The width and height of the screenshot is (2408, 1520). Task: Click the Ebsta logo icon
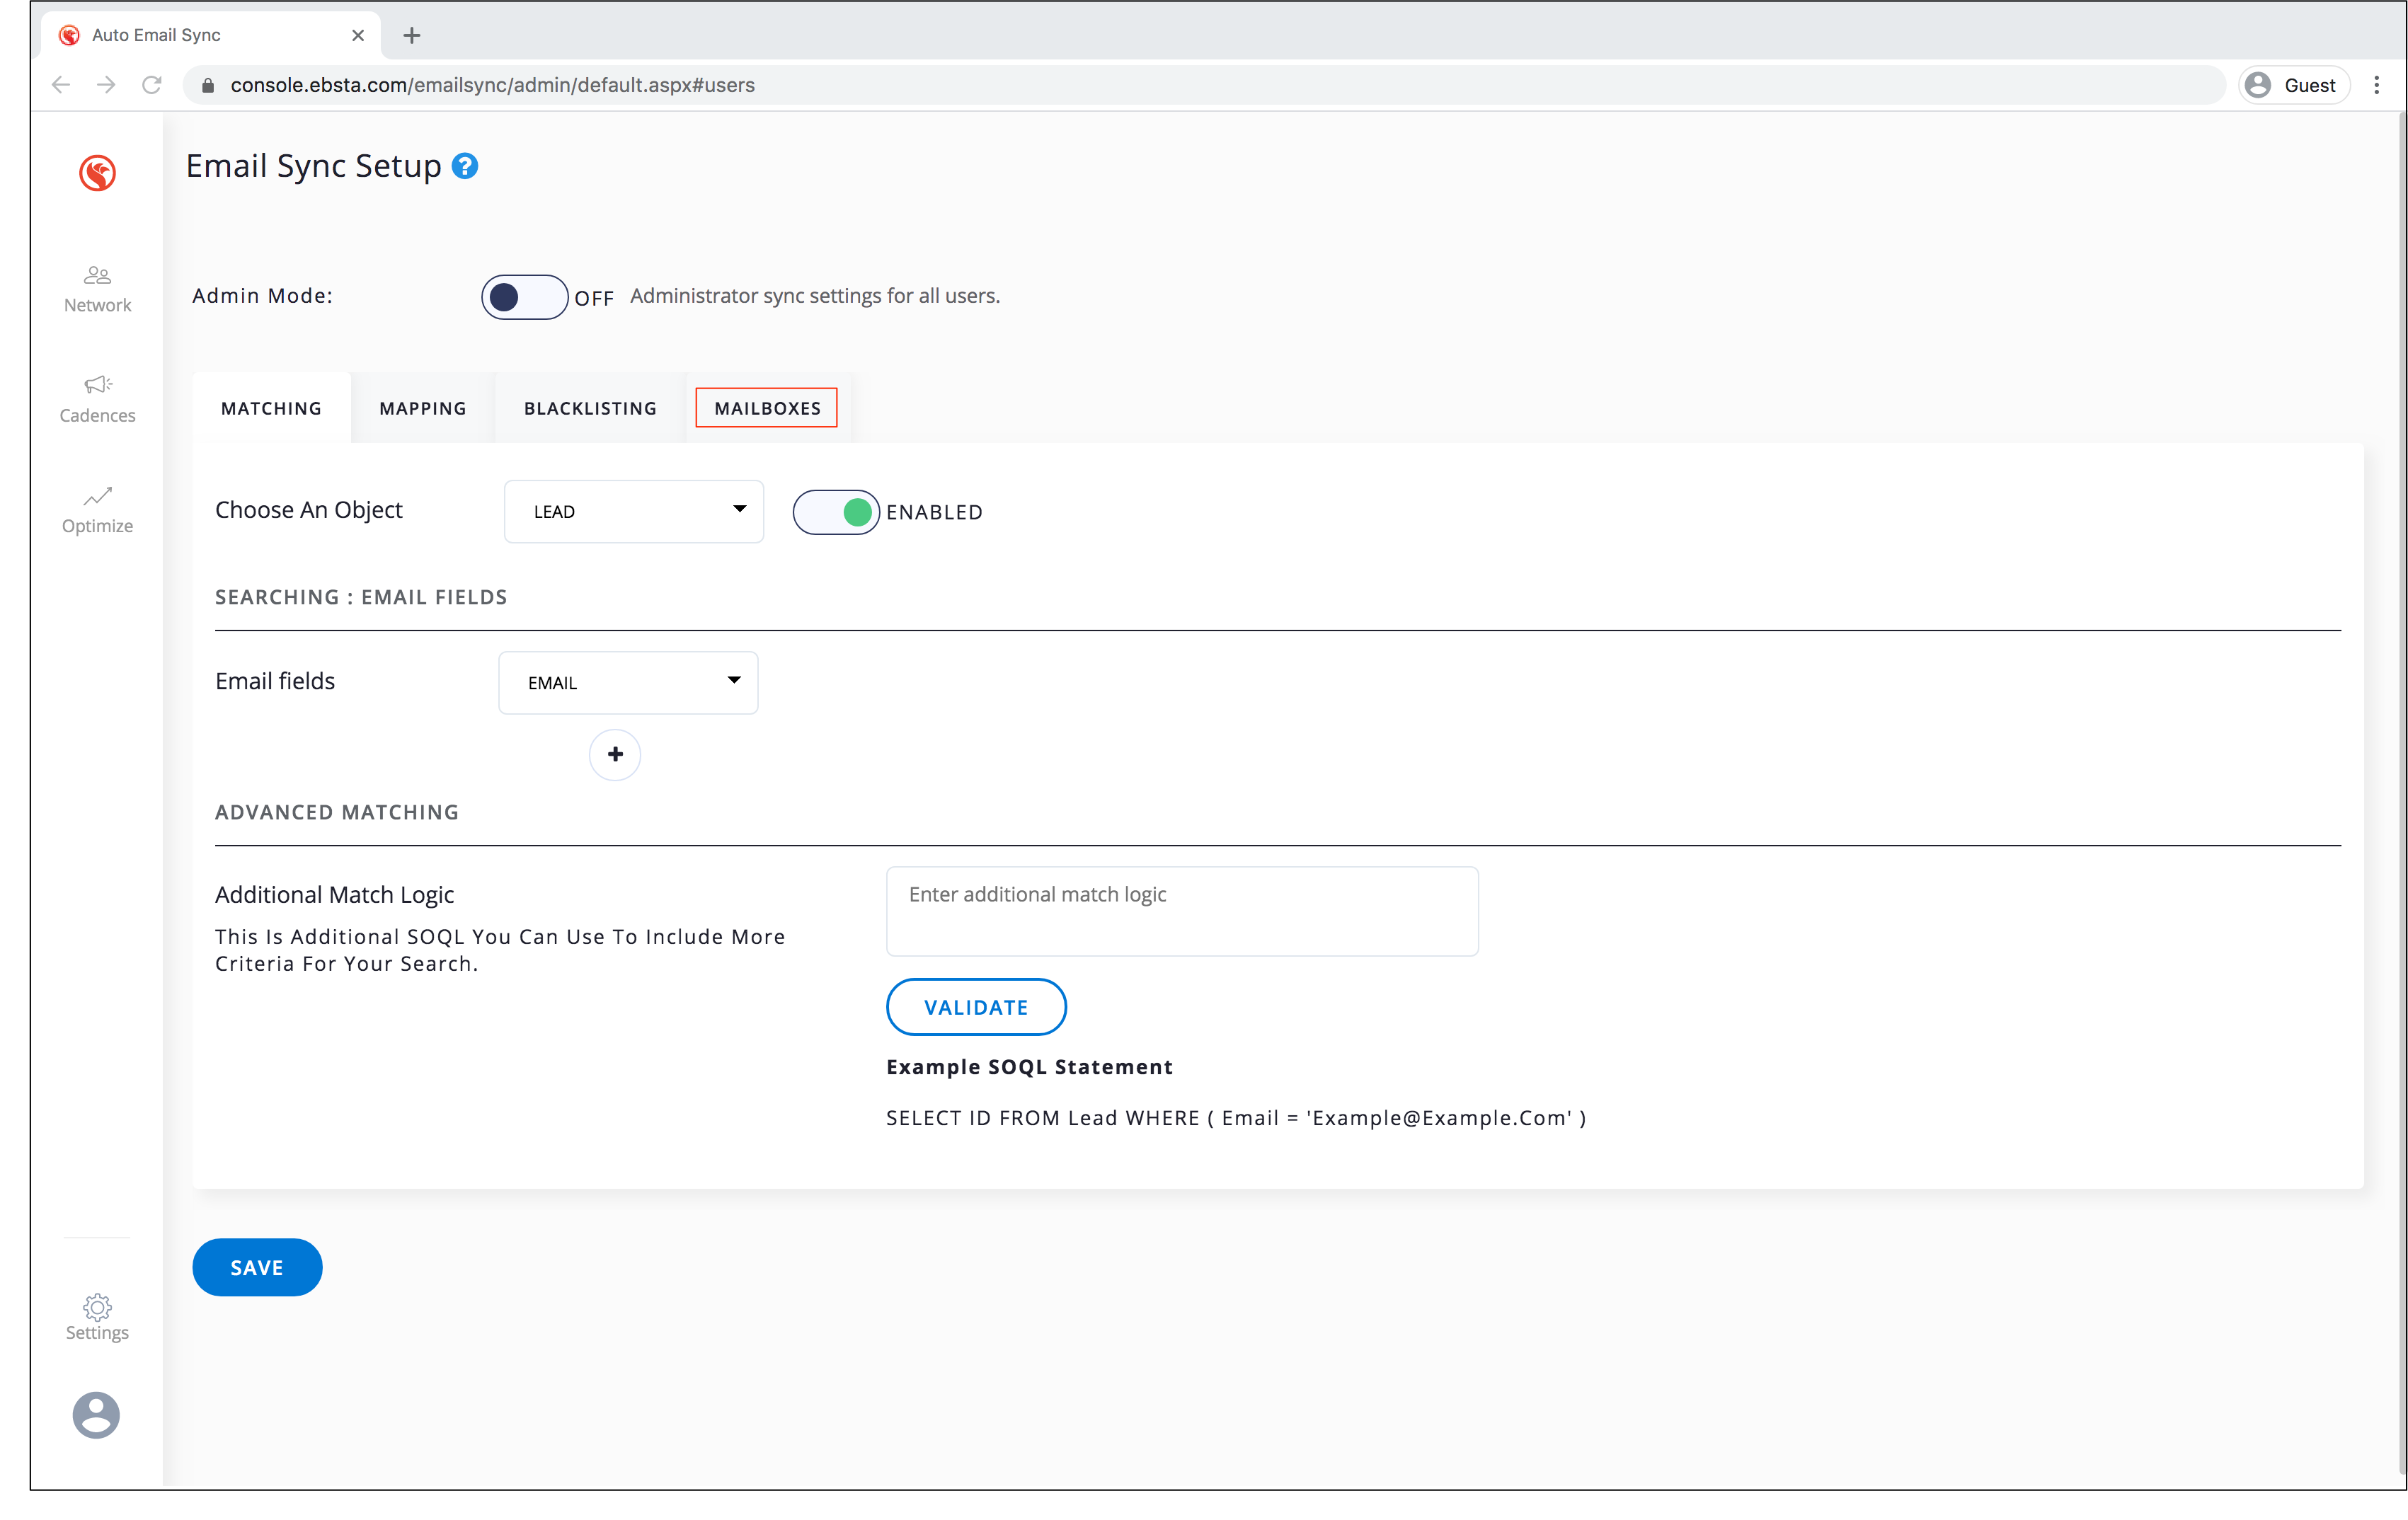(x=97, y=173)
